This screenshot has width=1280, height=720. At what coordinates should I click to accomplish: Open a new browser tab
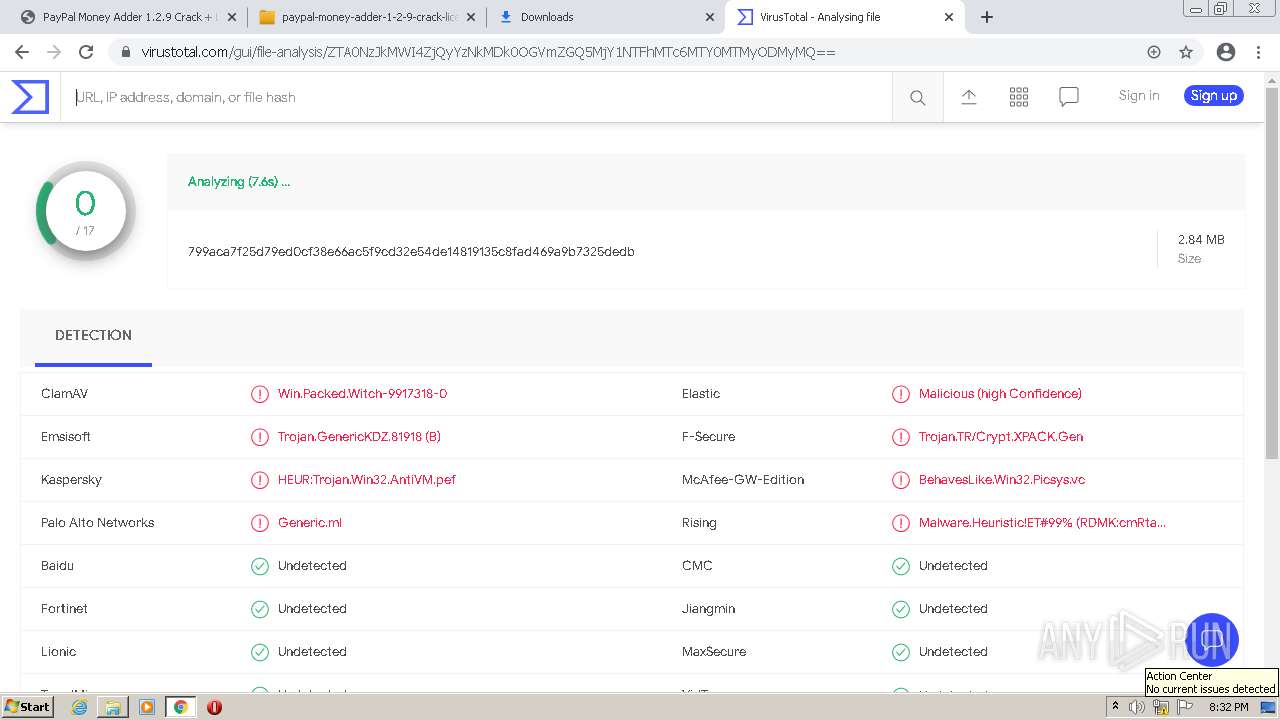pos(987,17)
